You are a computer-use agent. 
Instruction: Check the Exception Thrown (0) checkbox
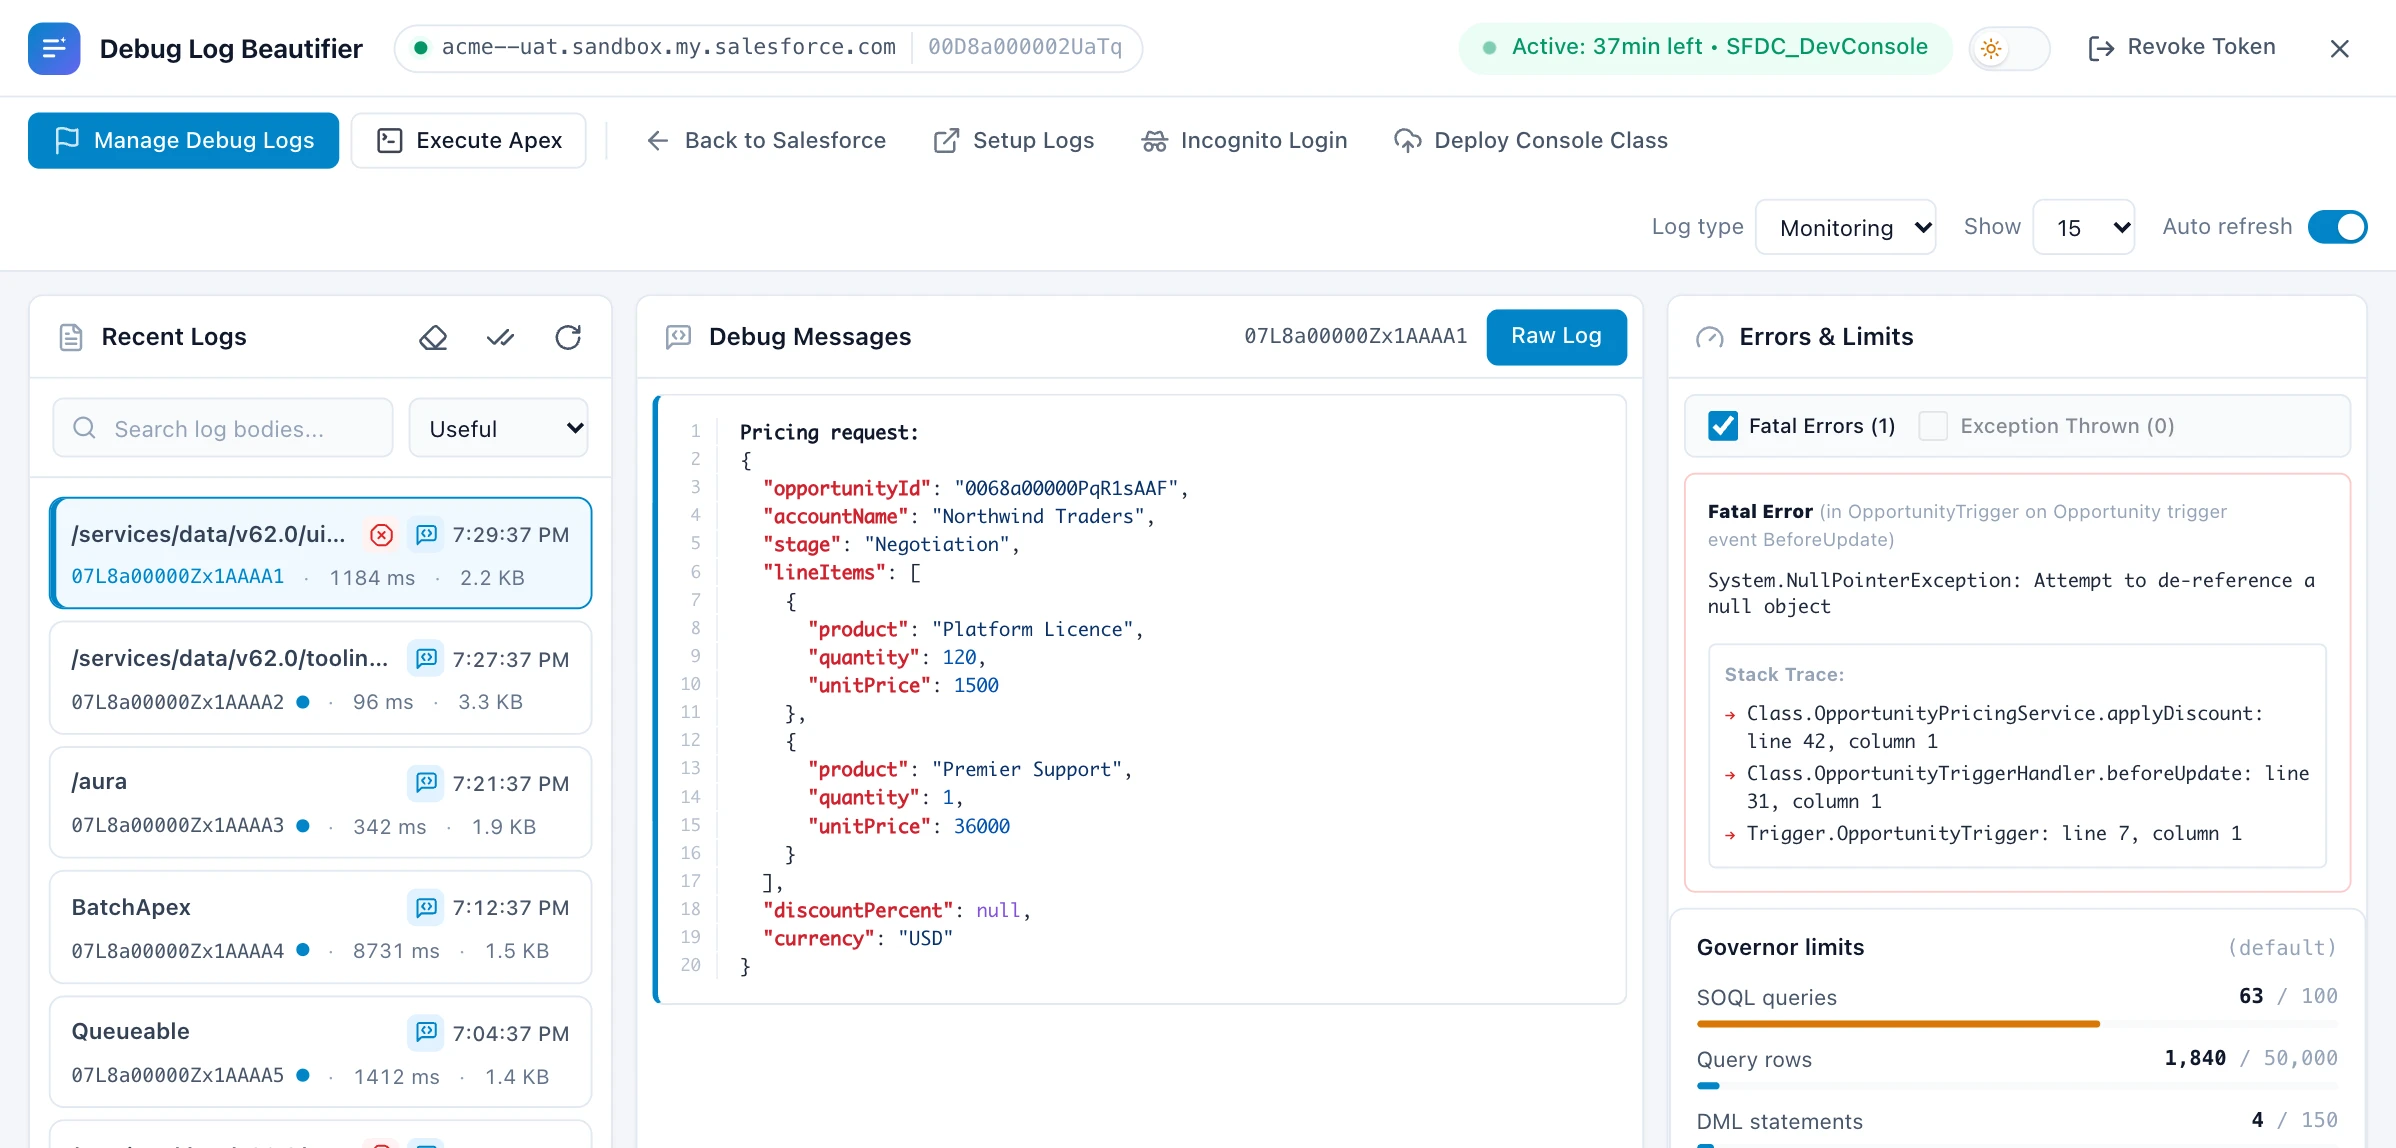click(1933, 426)
